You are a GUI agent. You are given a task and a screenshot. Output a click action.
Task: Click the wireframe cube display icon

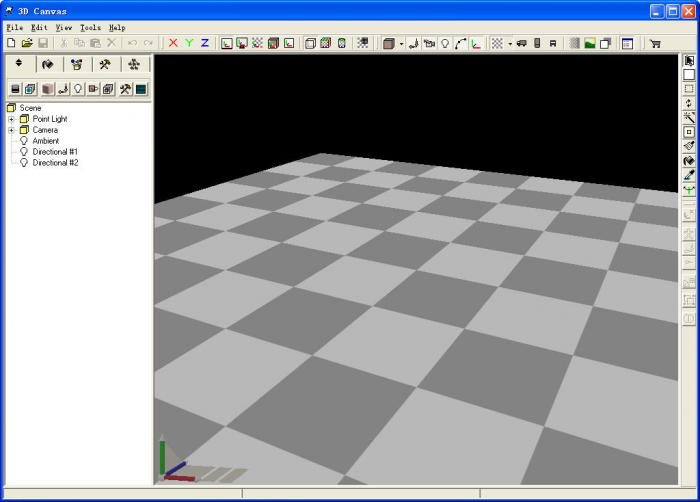point(310,43)
